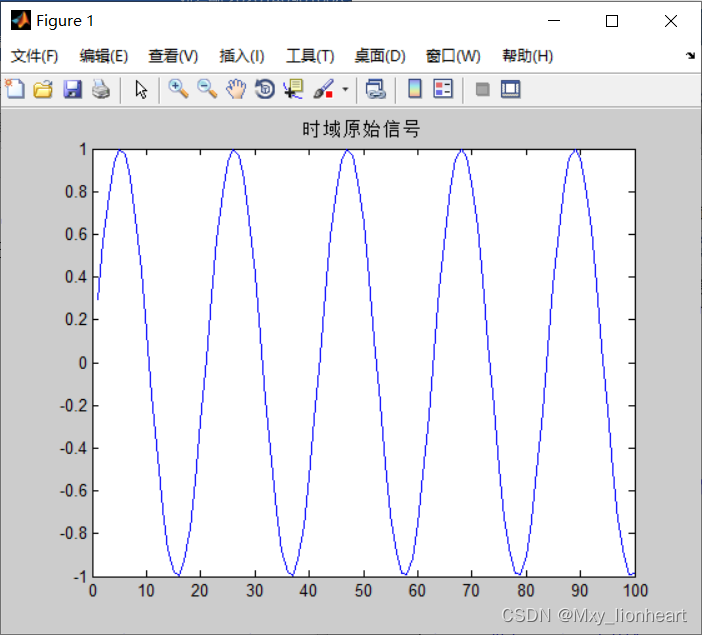Print the figure using the printer icon
Screen dimensions: 702x635
pos(101,89)
